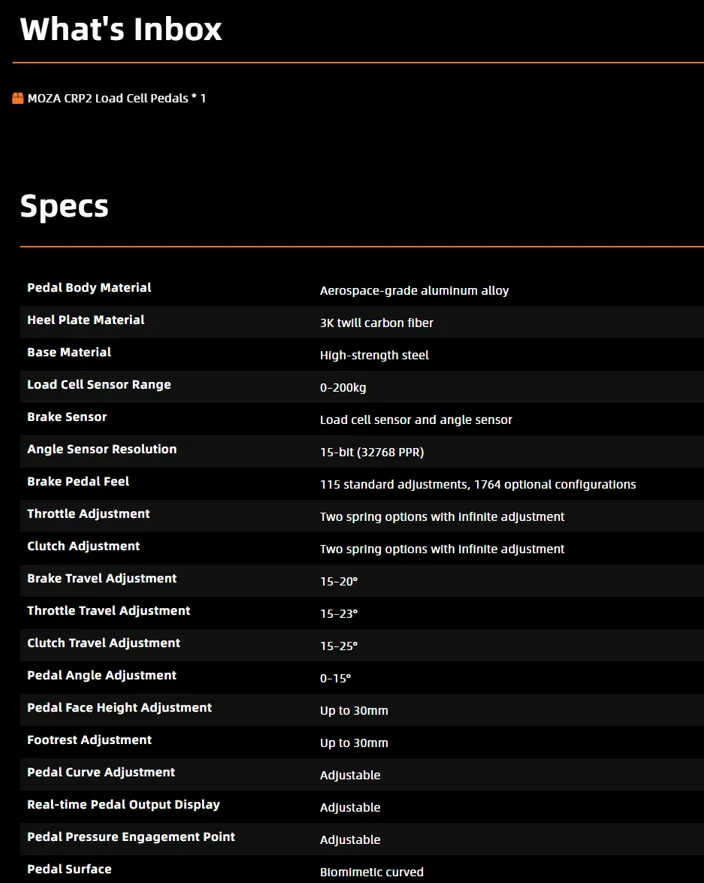Click the "MOZA CRP2 Load Cell Pedals * 1" text

pyautogui.click(x=117, y=98)
